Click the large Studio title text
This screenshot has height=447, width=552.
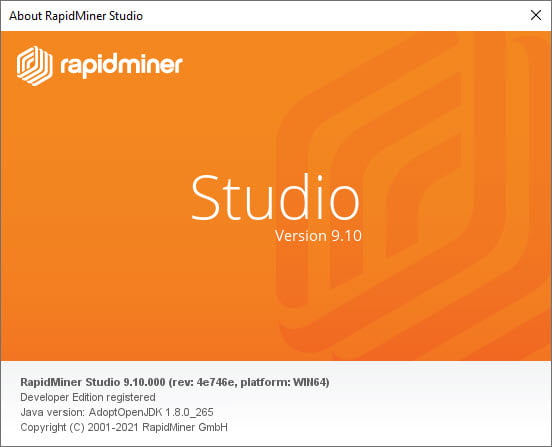point(275,197)
